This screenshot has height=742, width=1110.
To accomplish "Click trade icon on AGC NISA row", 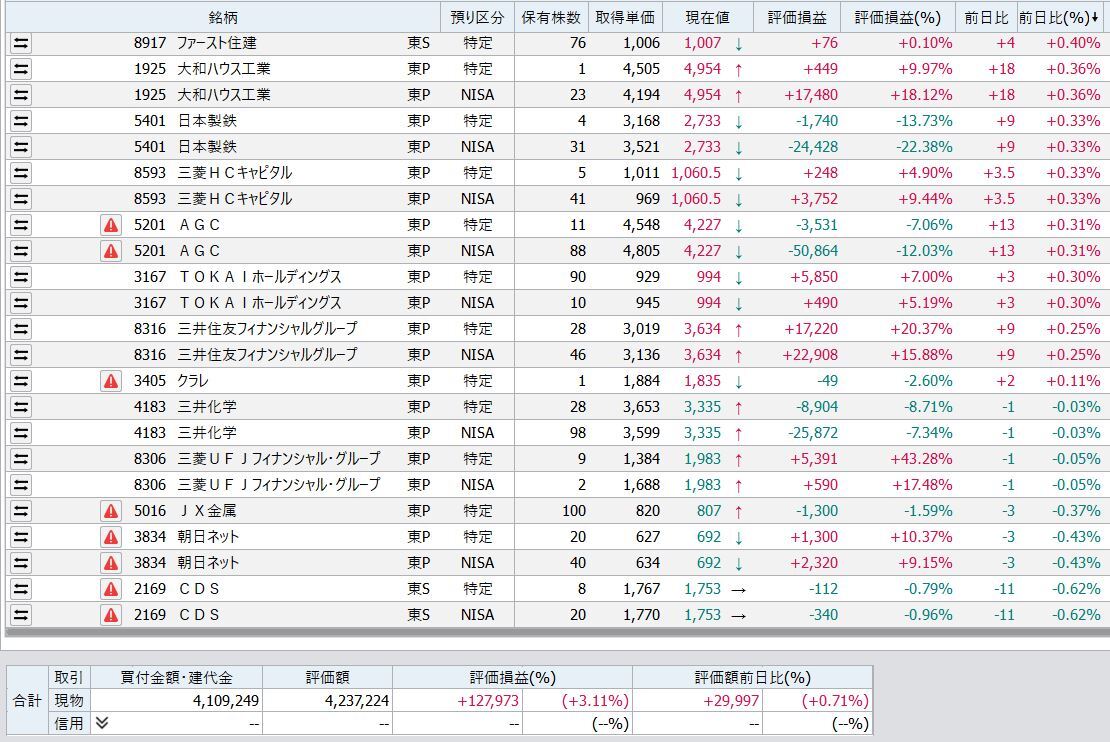I will (x=21, y=251).
